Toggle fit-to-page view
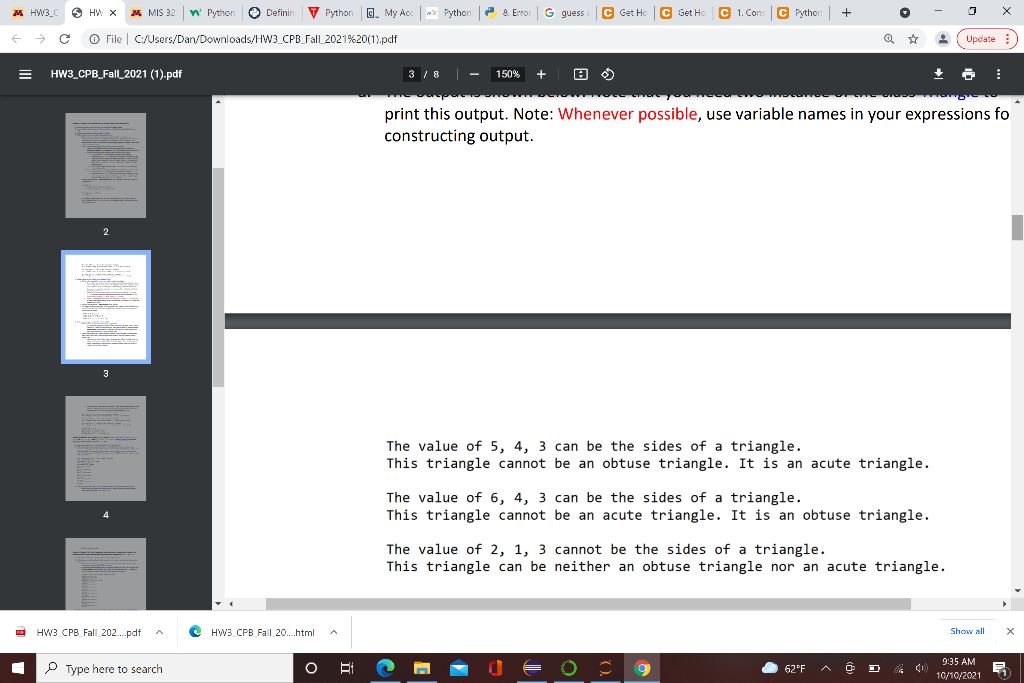The width and height of the screenshot is (1024, 683). tap(581, 73)
